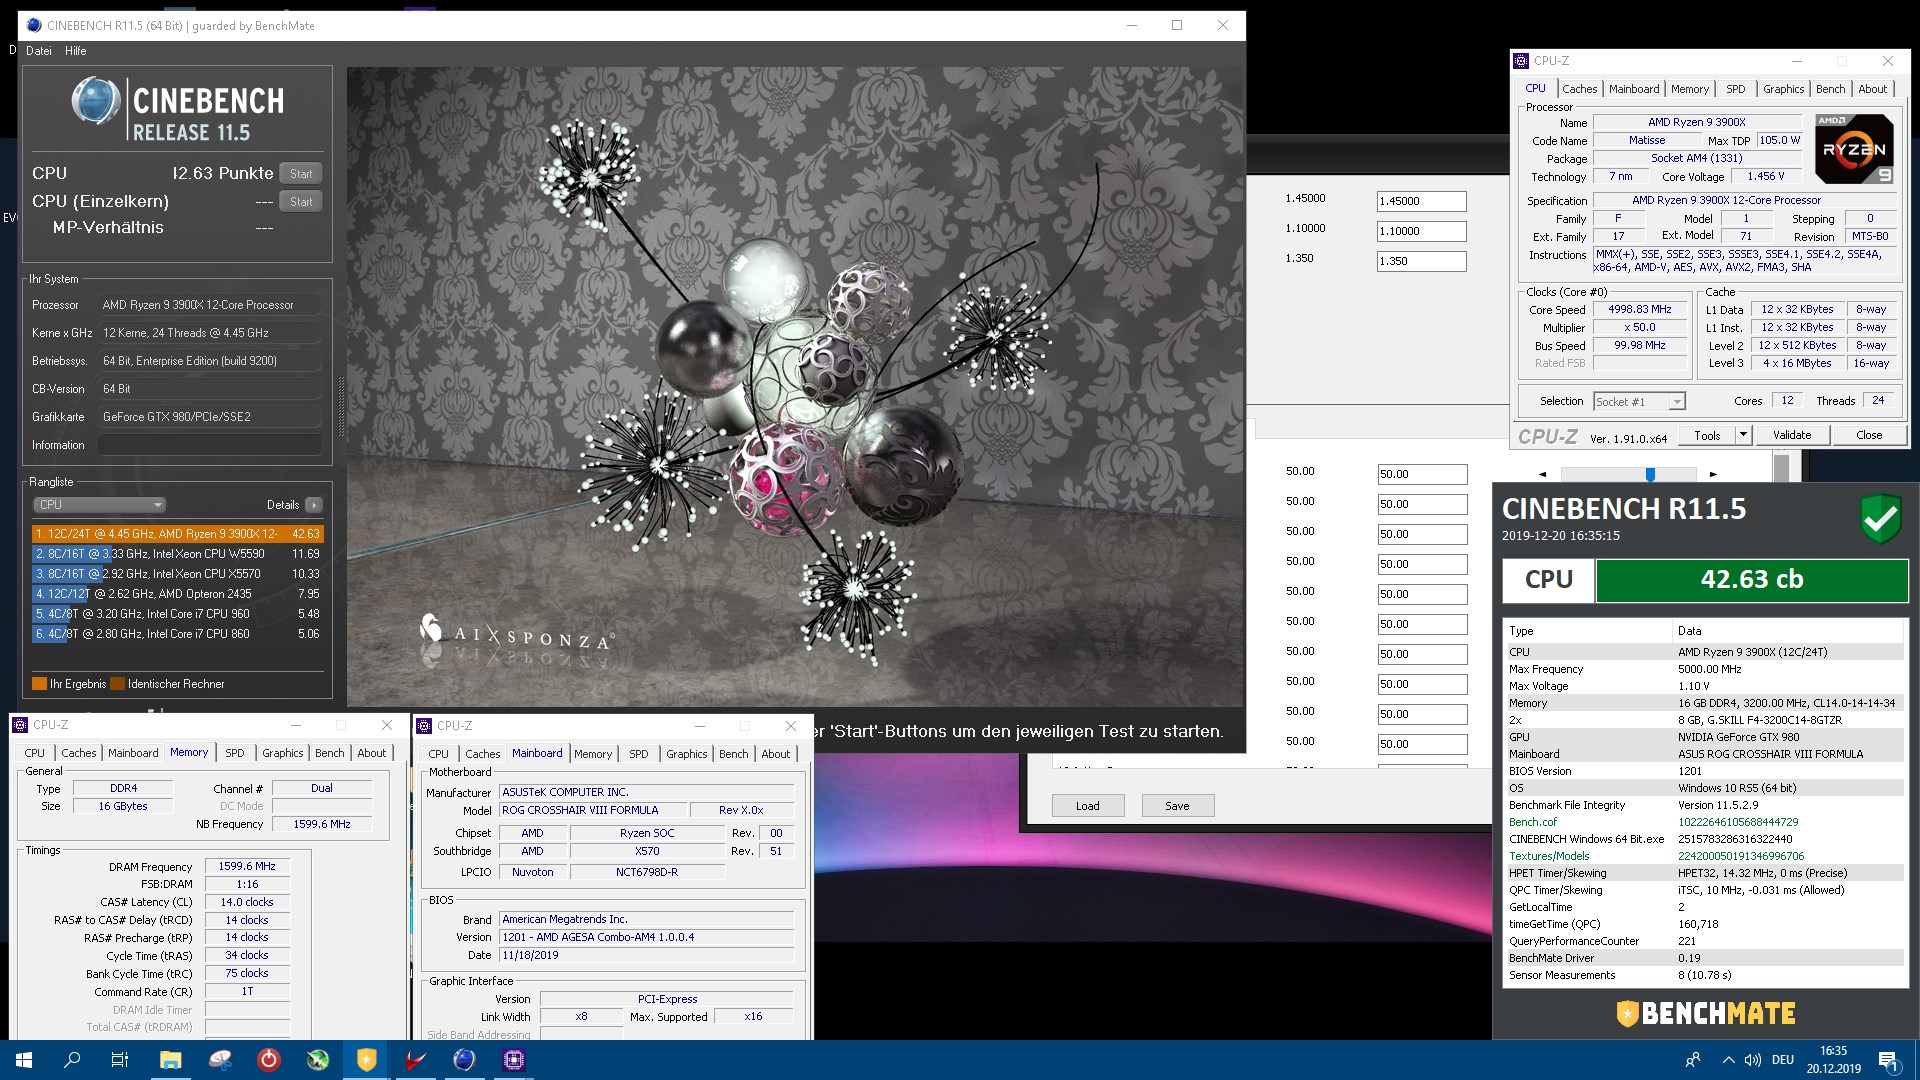
Task: Select the Xeon X5570 10.33 ranking row
Action: pos(177,574)
